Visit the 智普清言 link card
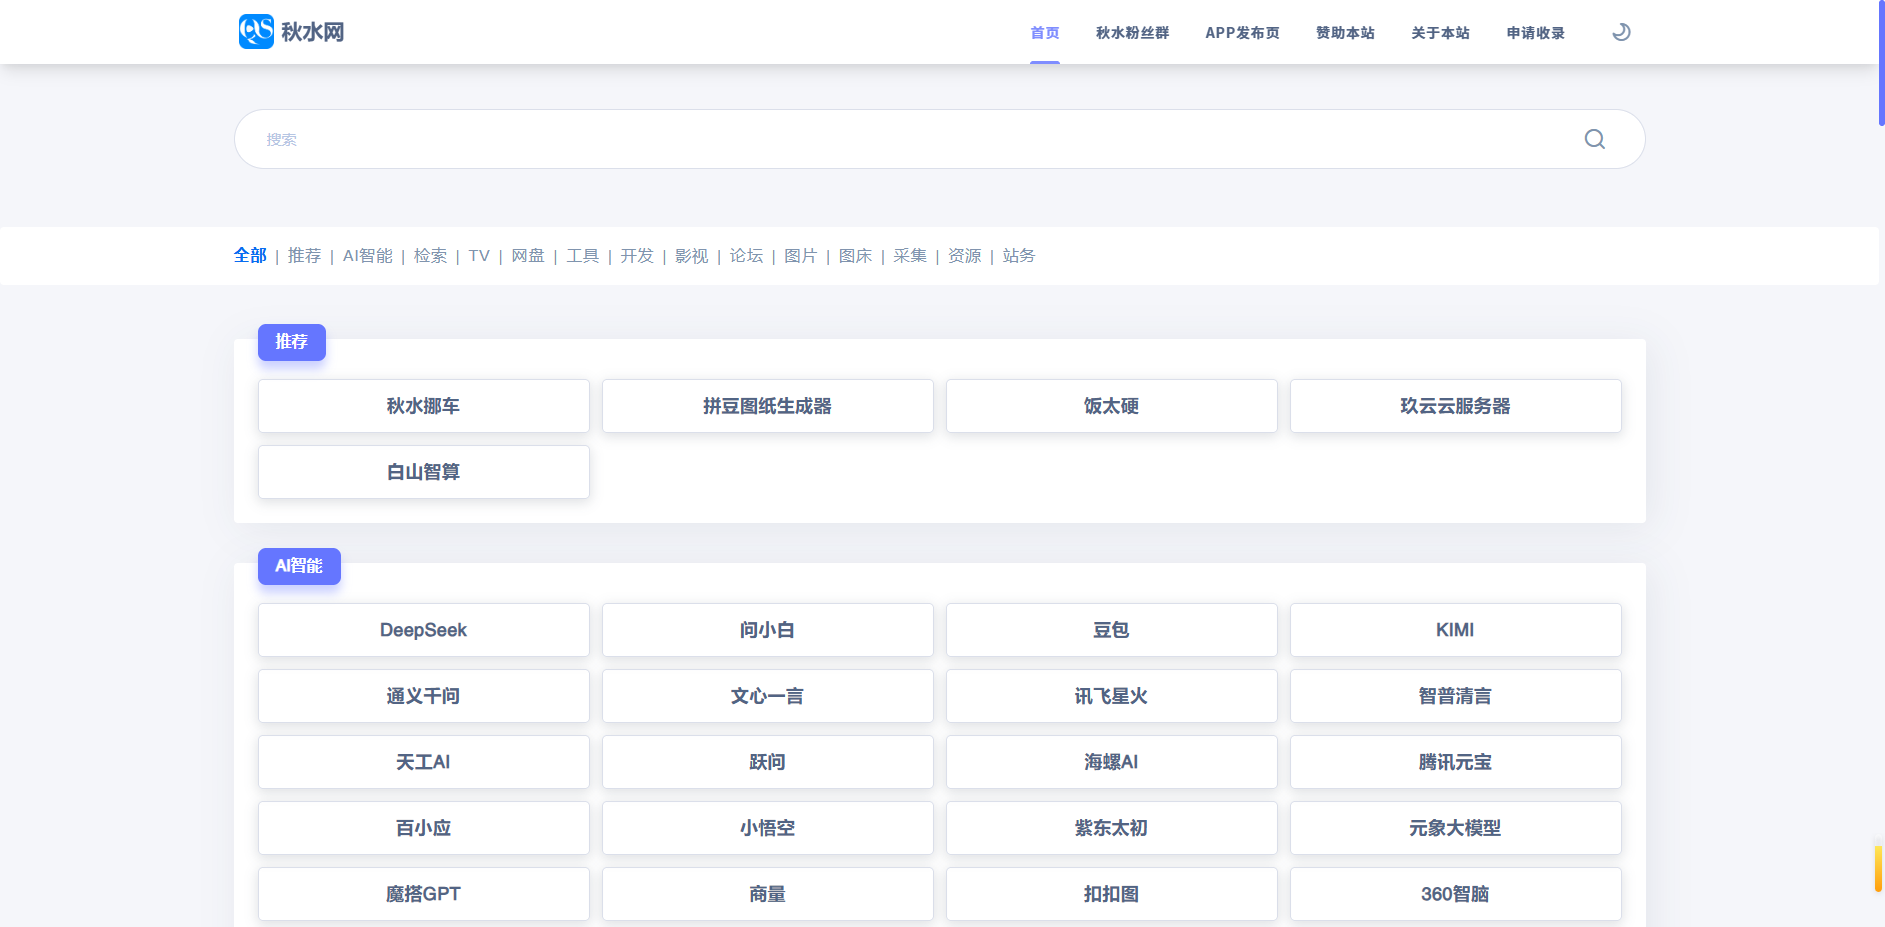 1456,696
